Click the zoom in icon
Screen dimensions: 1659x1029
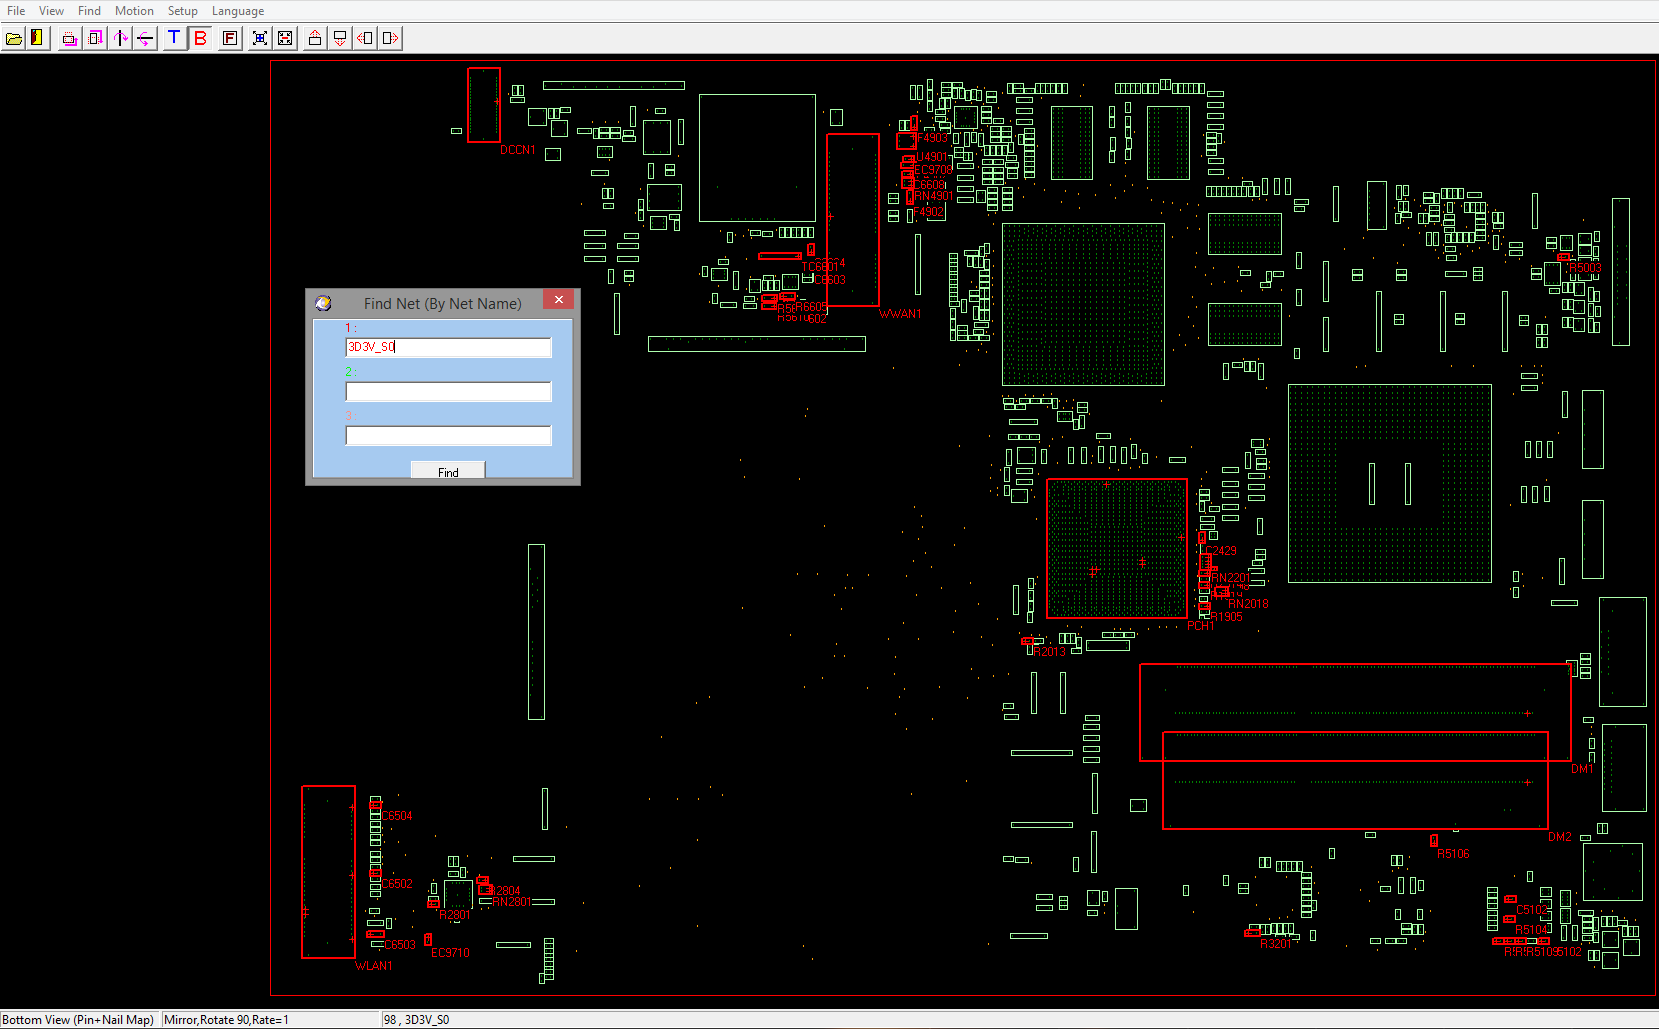pyautogui.click(x=260, y=38)
